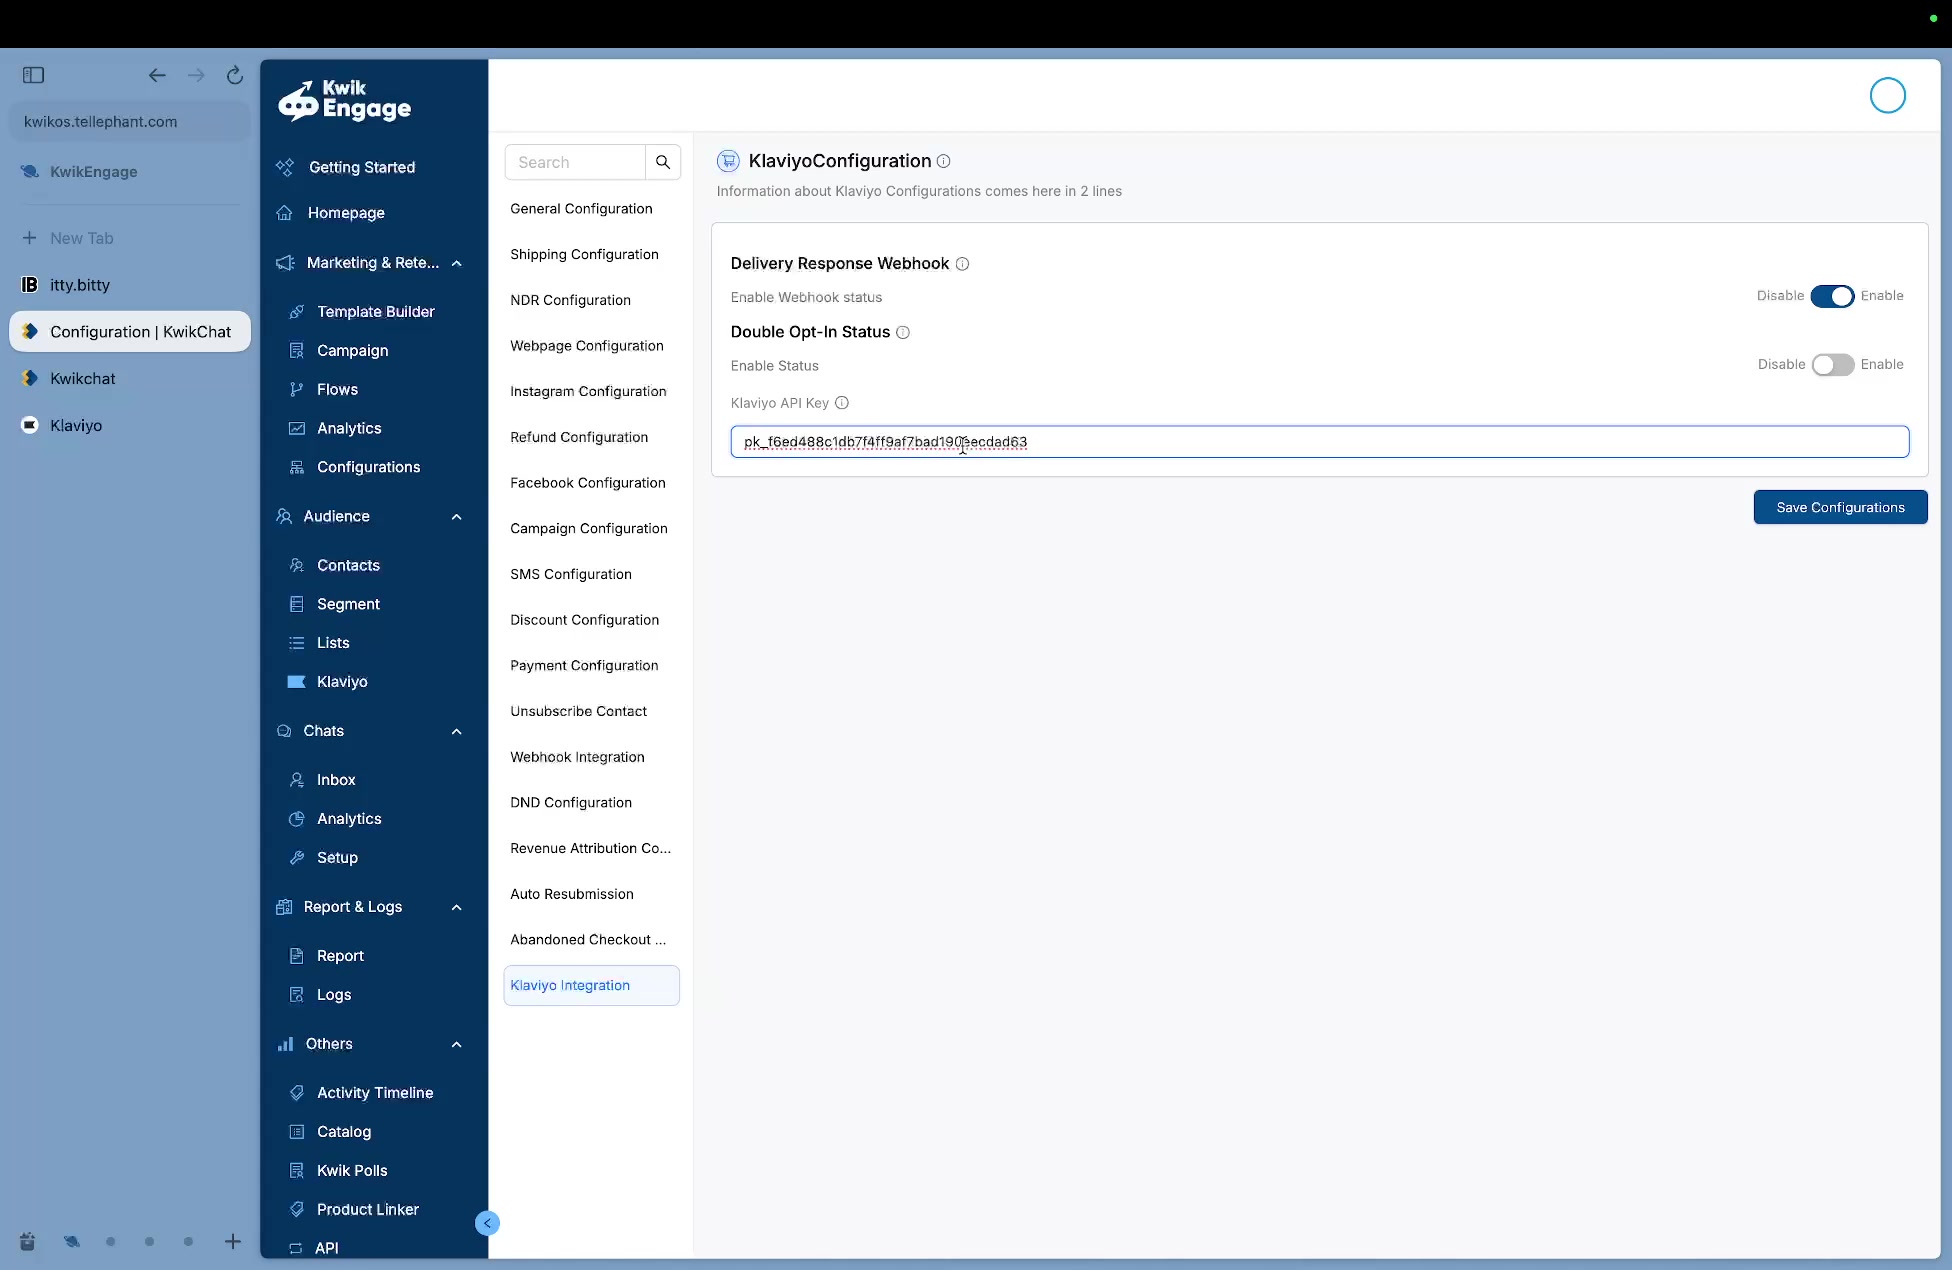Collapse the Chats section chevron
The width and height of the screenshot is (1952, 1270).
457,732
